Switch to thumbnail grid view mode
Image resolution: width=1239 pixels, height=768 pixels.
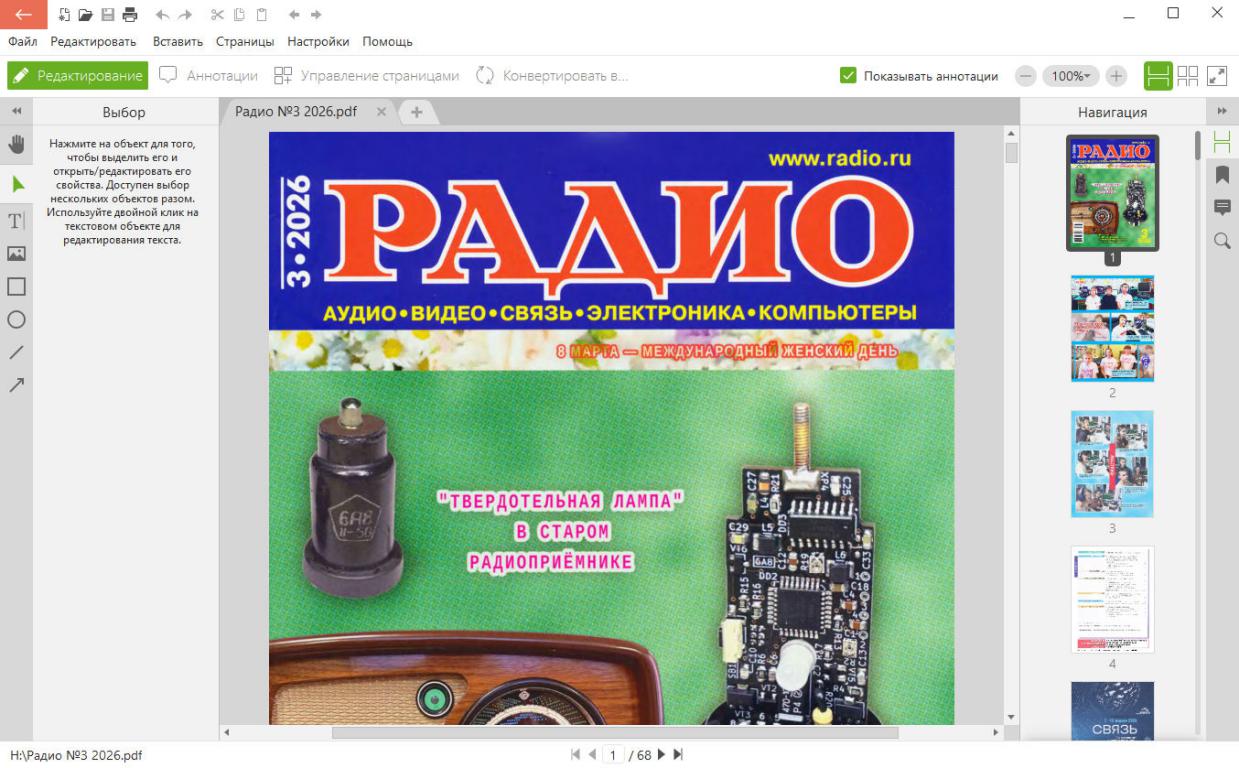coord(1187,76)
